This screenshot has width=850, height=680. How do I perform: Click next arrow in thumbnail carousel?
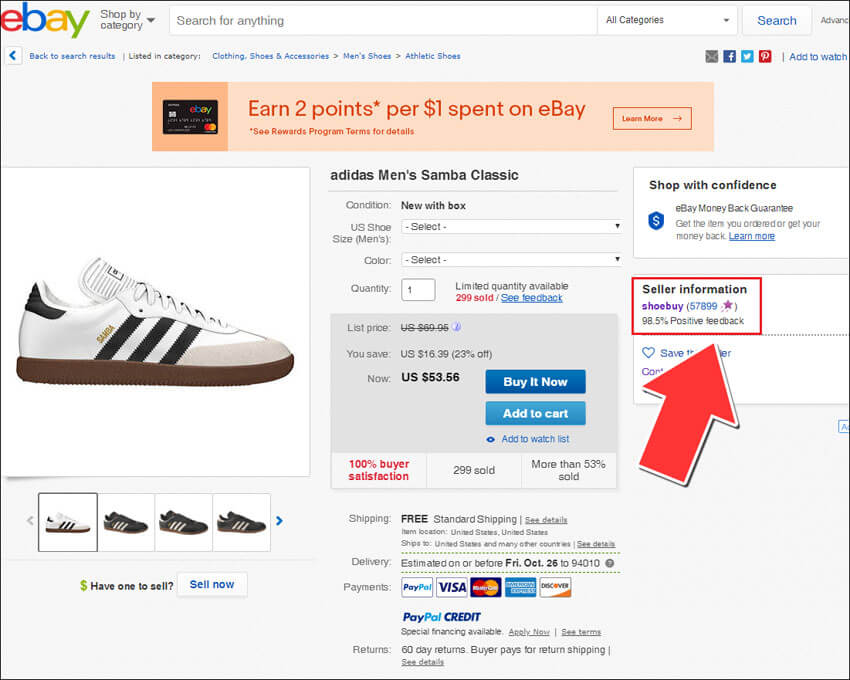279,521
